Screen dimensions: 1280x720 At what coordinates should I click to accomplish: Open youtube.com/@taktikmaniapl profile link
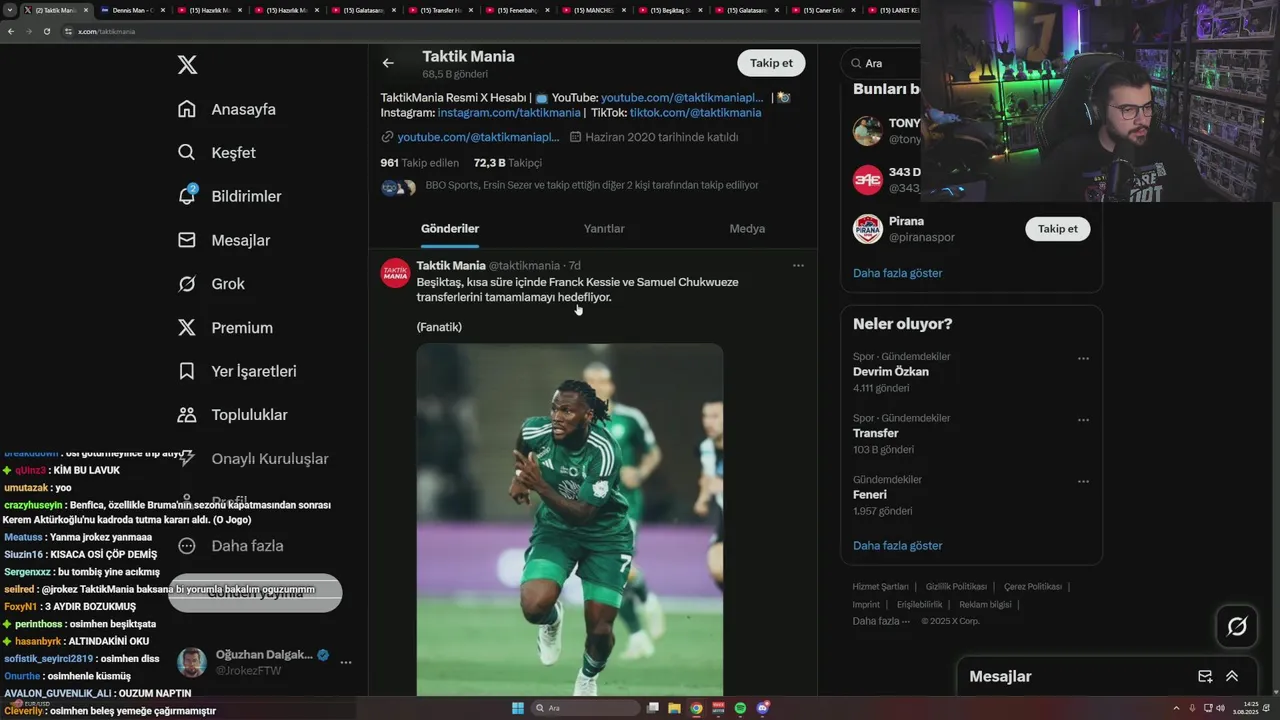[x=478, y=137]
